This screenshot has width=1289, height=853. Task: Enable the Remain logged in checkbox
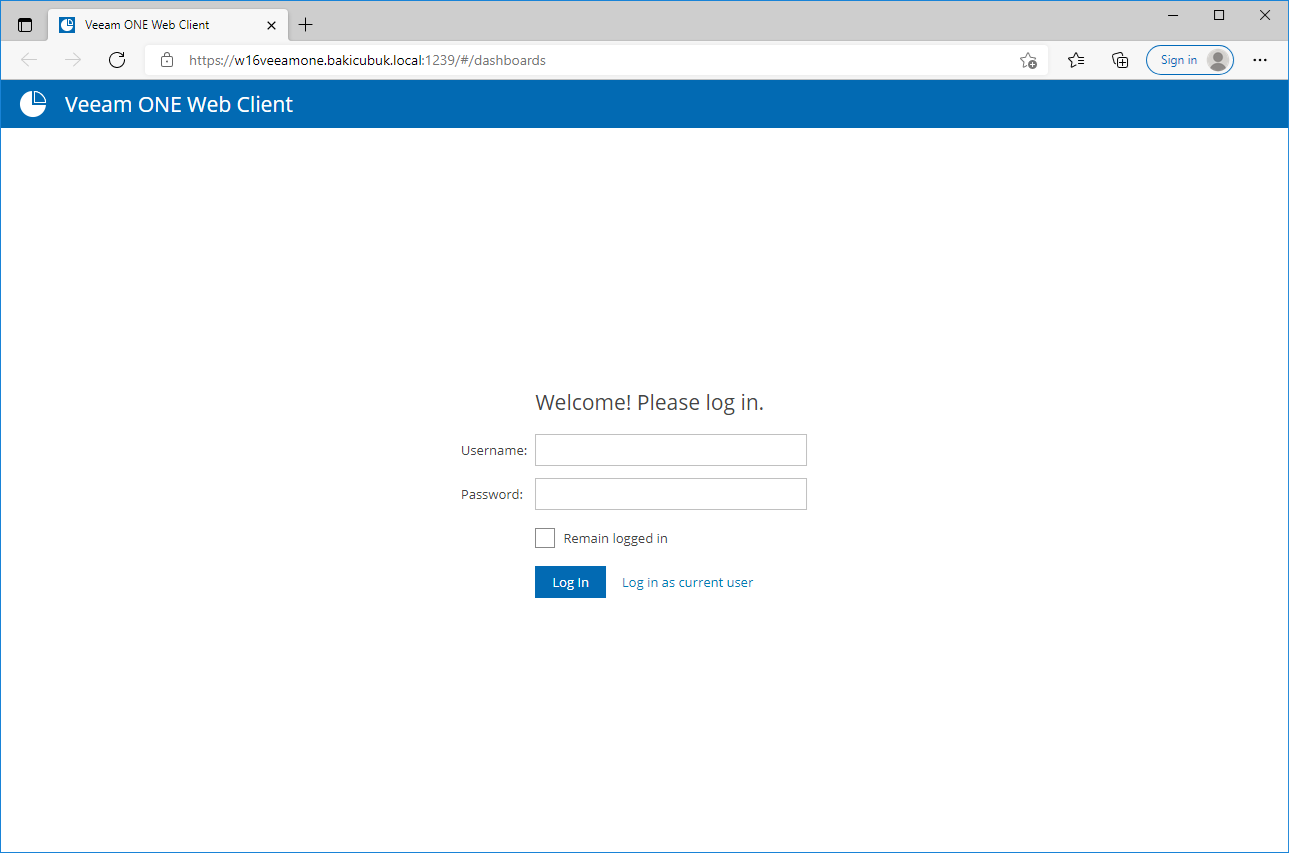[x=545, y=538]
